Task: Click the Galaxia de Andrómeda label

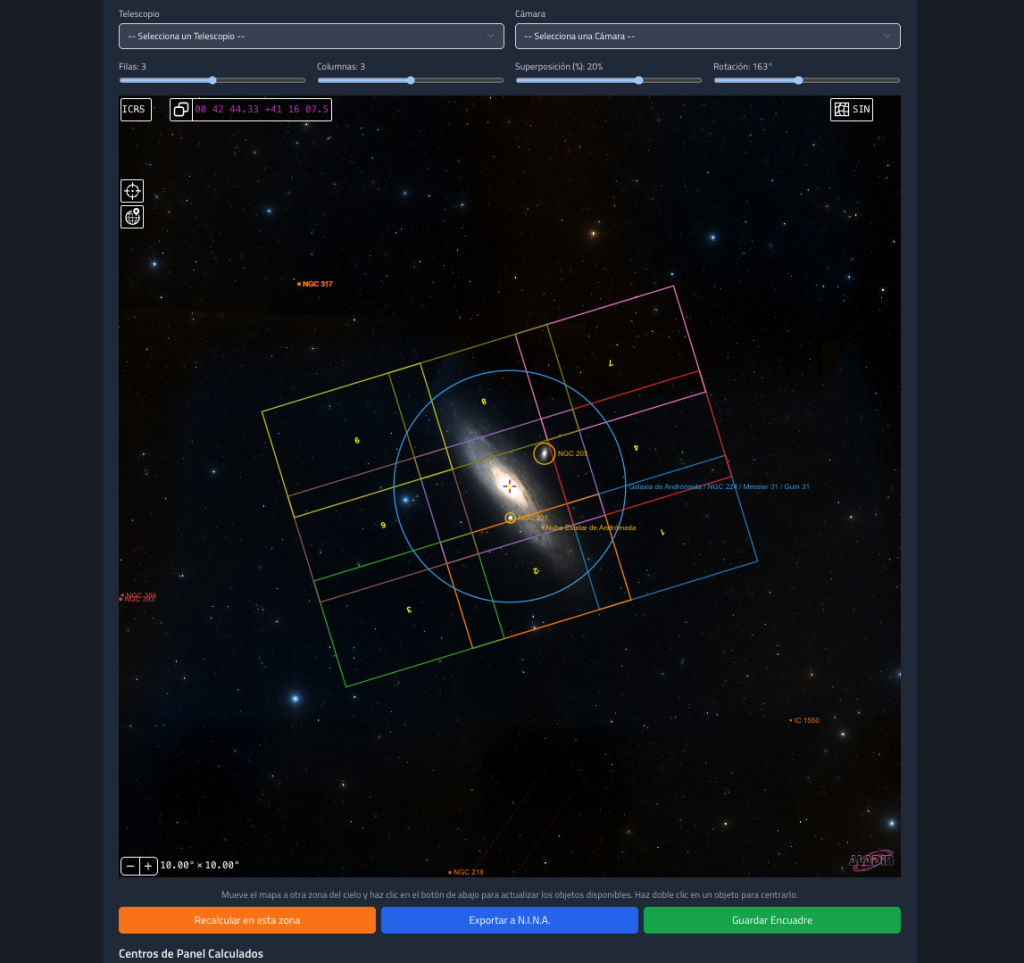Action: click(x=718, y=486)
